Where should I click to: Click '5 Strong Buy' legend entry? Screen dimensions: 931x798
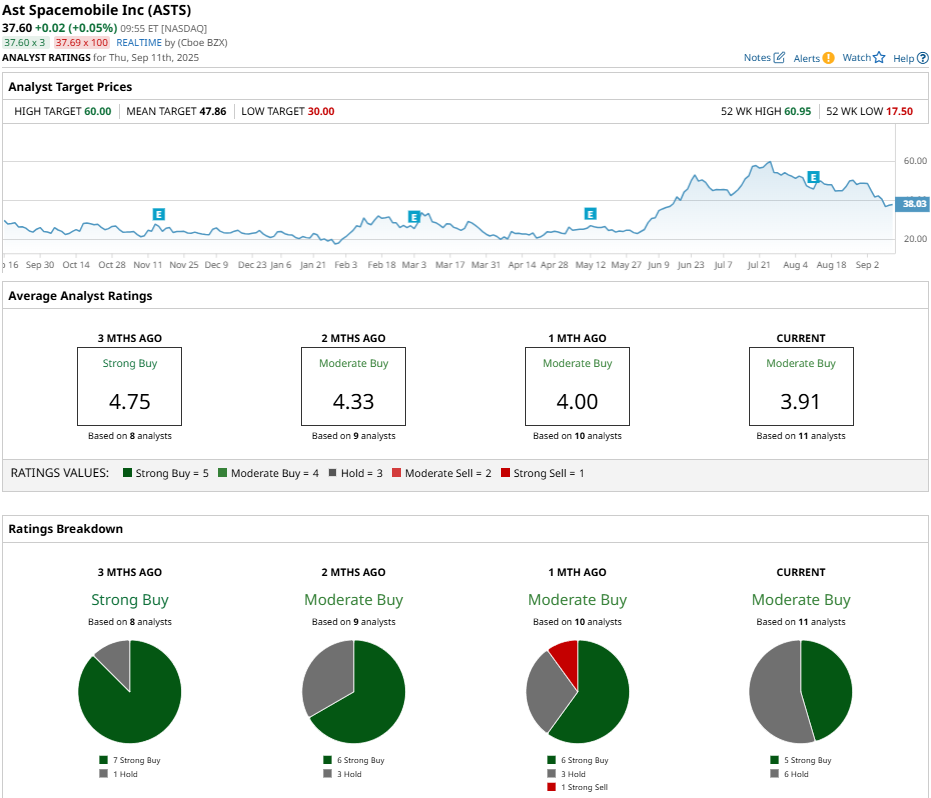pos(801,760)
